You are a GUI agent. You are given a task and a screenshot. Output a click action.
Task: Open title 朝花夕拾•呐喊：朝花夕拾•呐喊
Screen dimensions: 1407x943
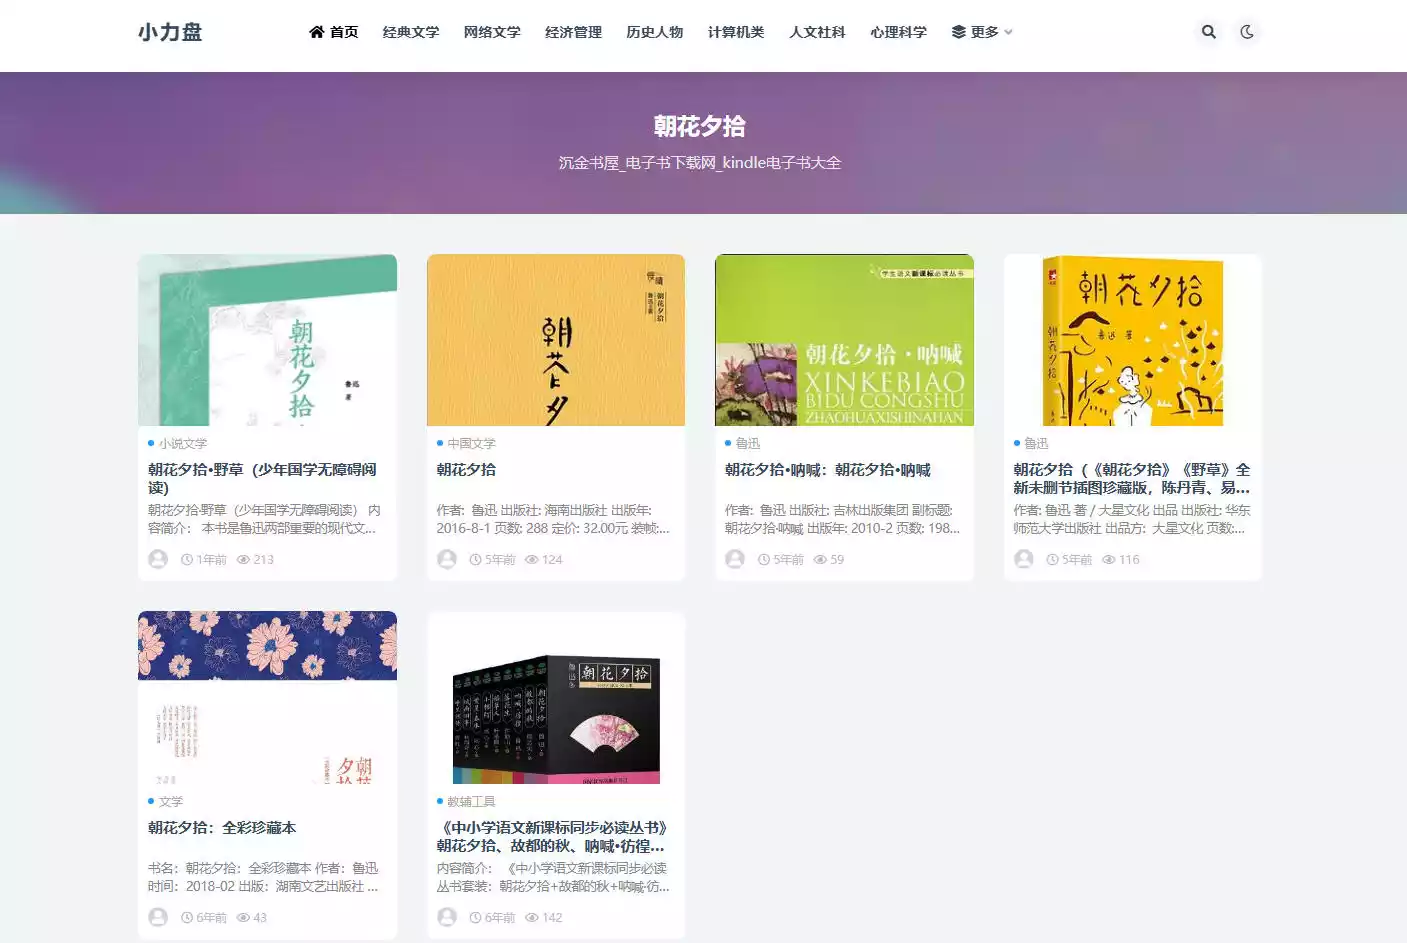(828, 469)
